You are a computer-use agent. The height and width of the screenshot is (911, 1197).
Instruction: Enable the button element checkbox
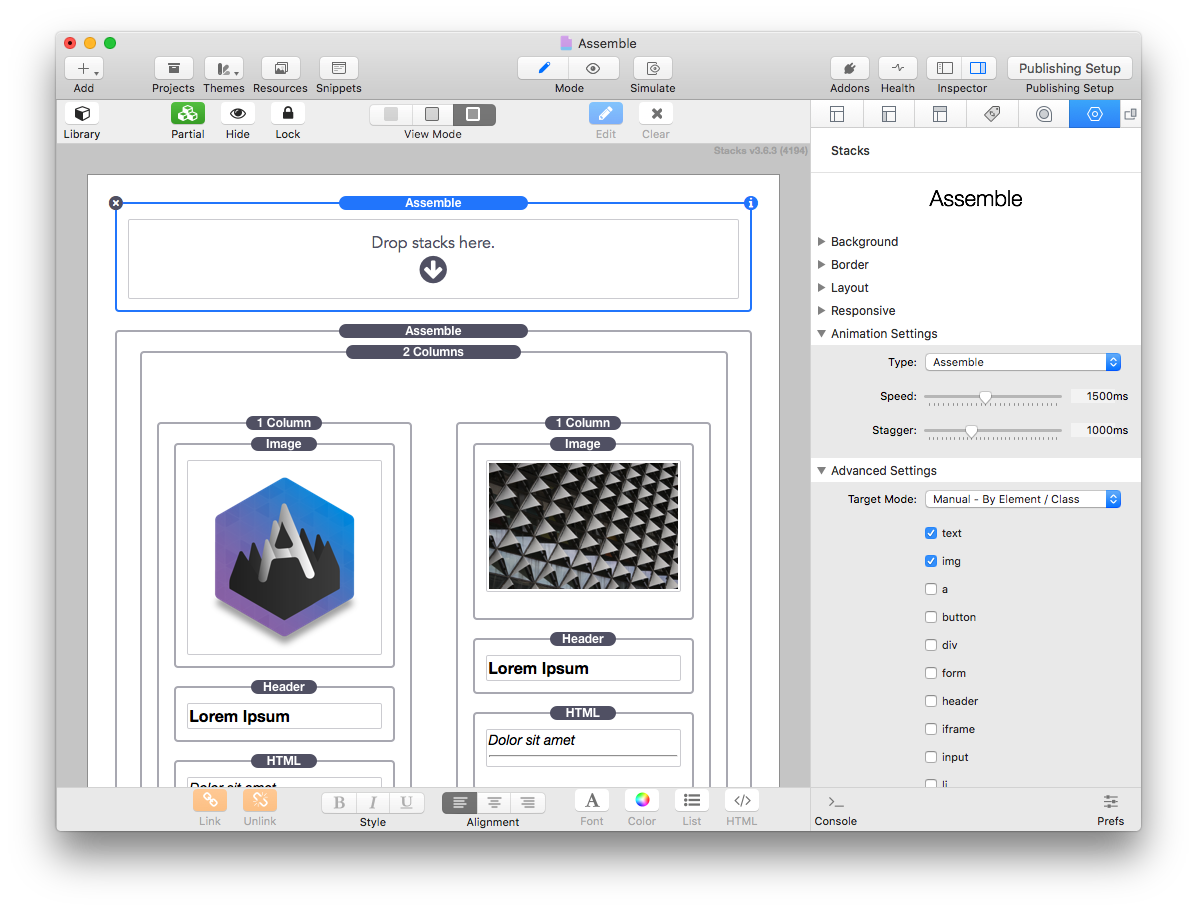coord(931,617)
